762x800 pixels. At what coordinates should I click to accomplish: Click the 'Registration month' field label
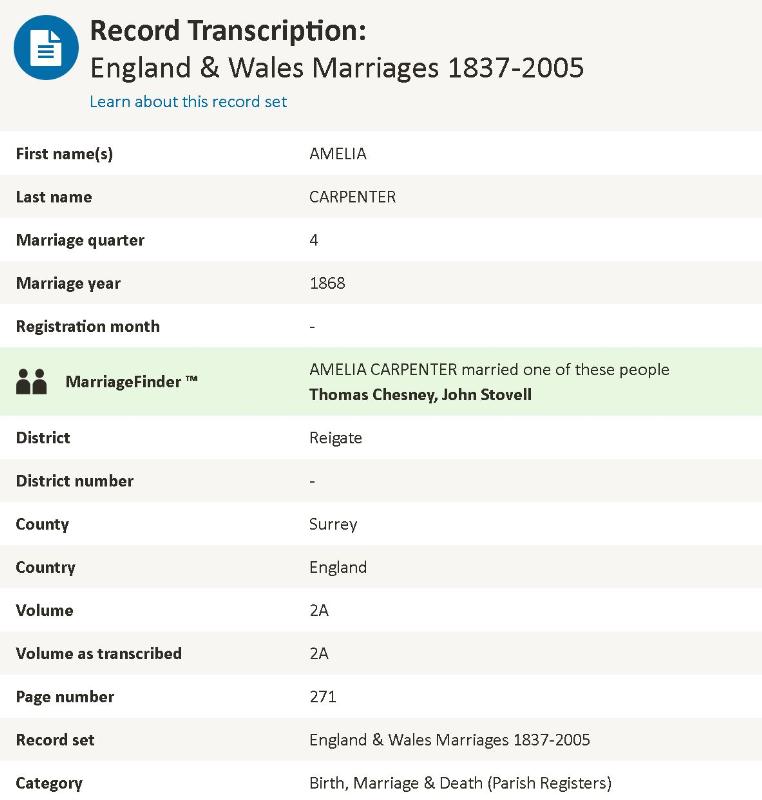coord(88,326)
